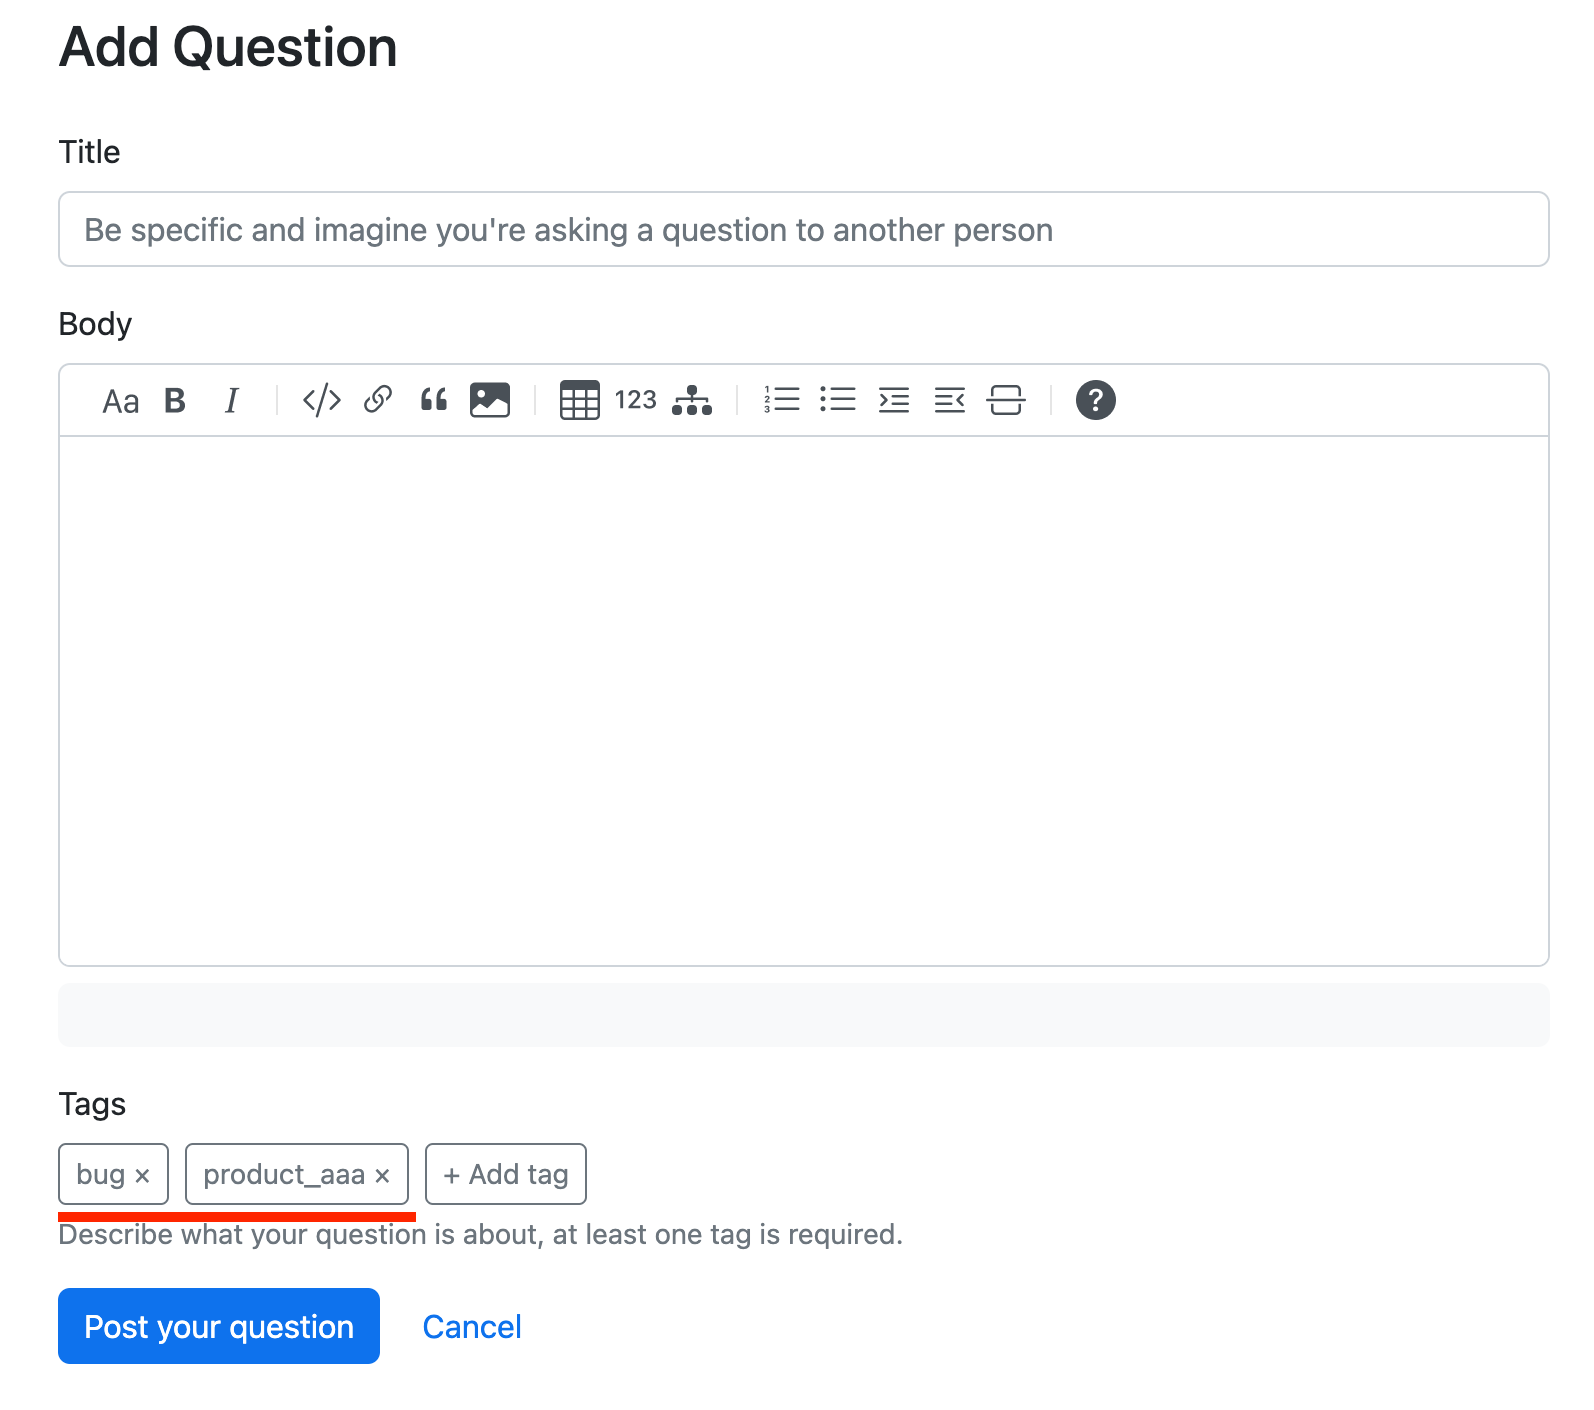Insert a hyperlink

(377, 400)
